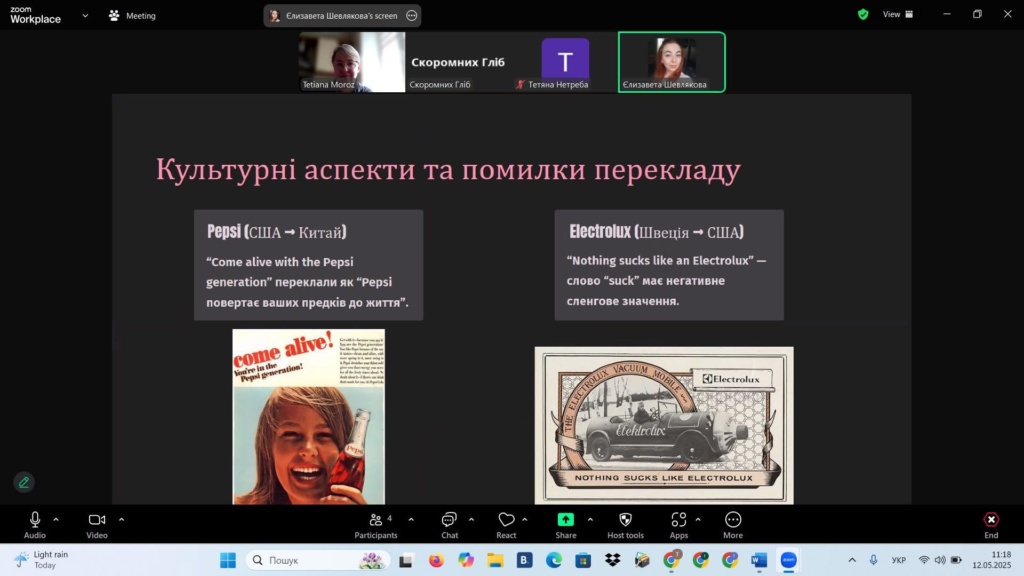This screenshot has height=576, width=1024.
Task: Click Єлизавета Шевлякова's screen label
Action: coord(342,16)
